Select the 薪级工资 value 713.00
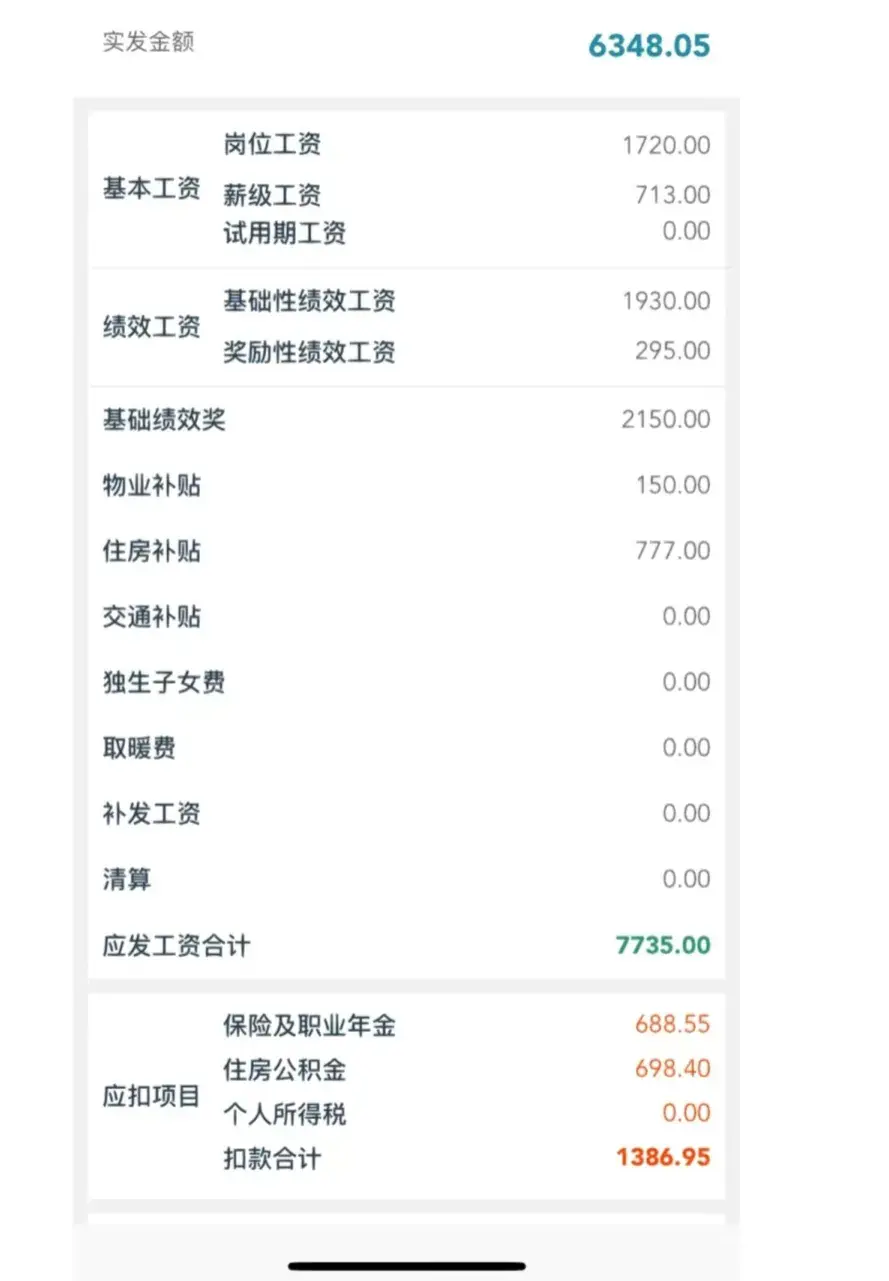The image size is (889, 1281). (x=673, y=195)
